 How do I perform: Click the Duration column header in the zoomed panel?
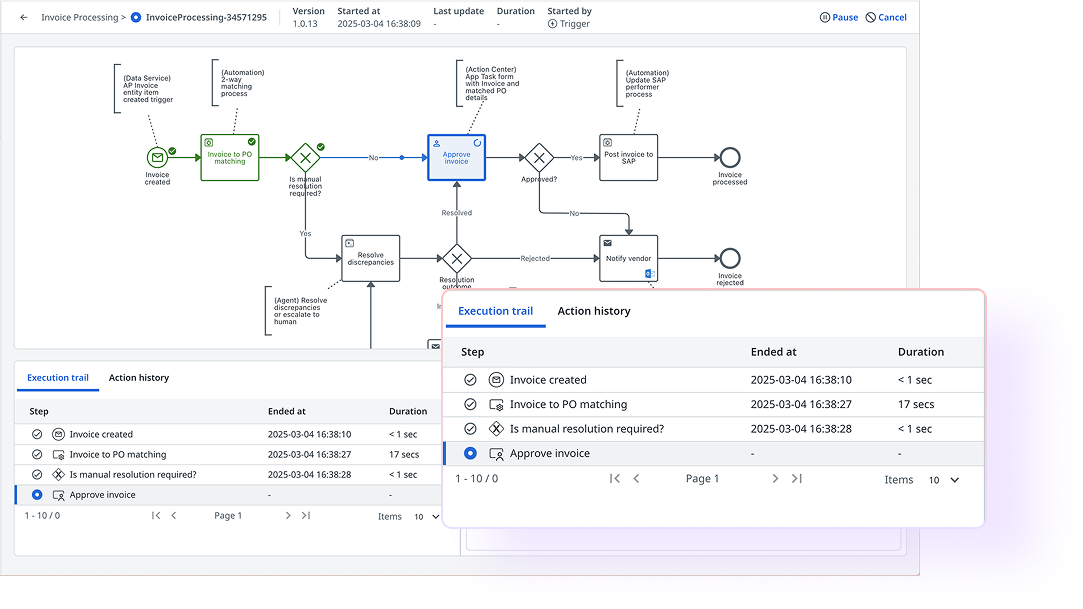(921, 352)
